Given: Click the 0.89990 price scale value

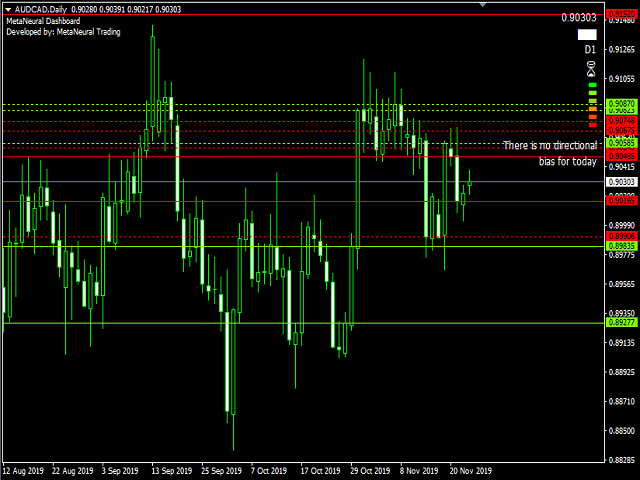Looking at the screenshot, I should coord(622,225).
